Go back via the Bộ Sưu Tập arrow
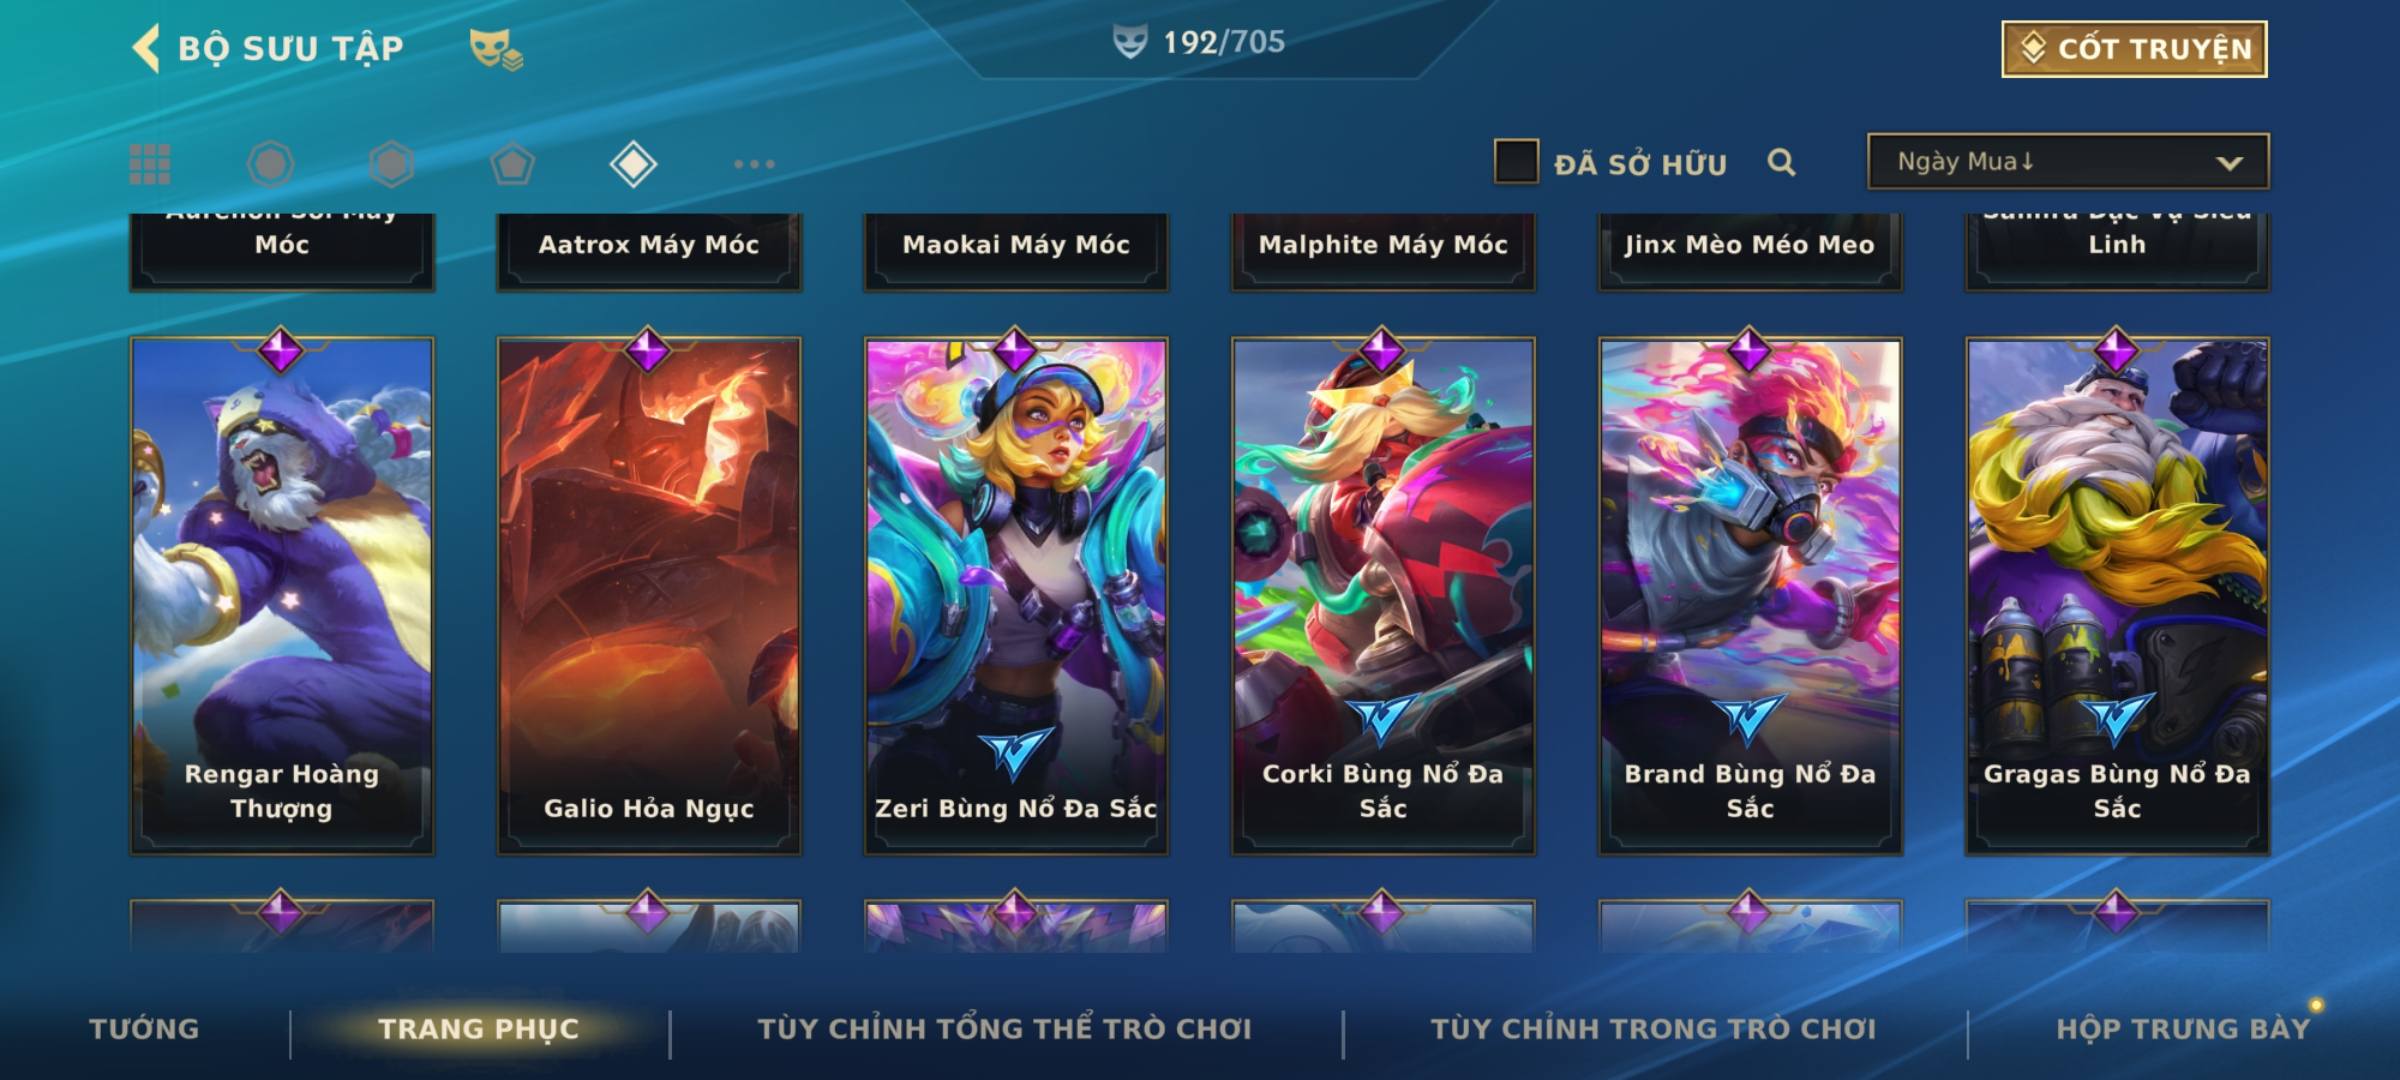This screenshot has height=1080, width=2400. pos(146,48)
